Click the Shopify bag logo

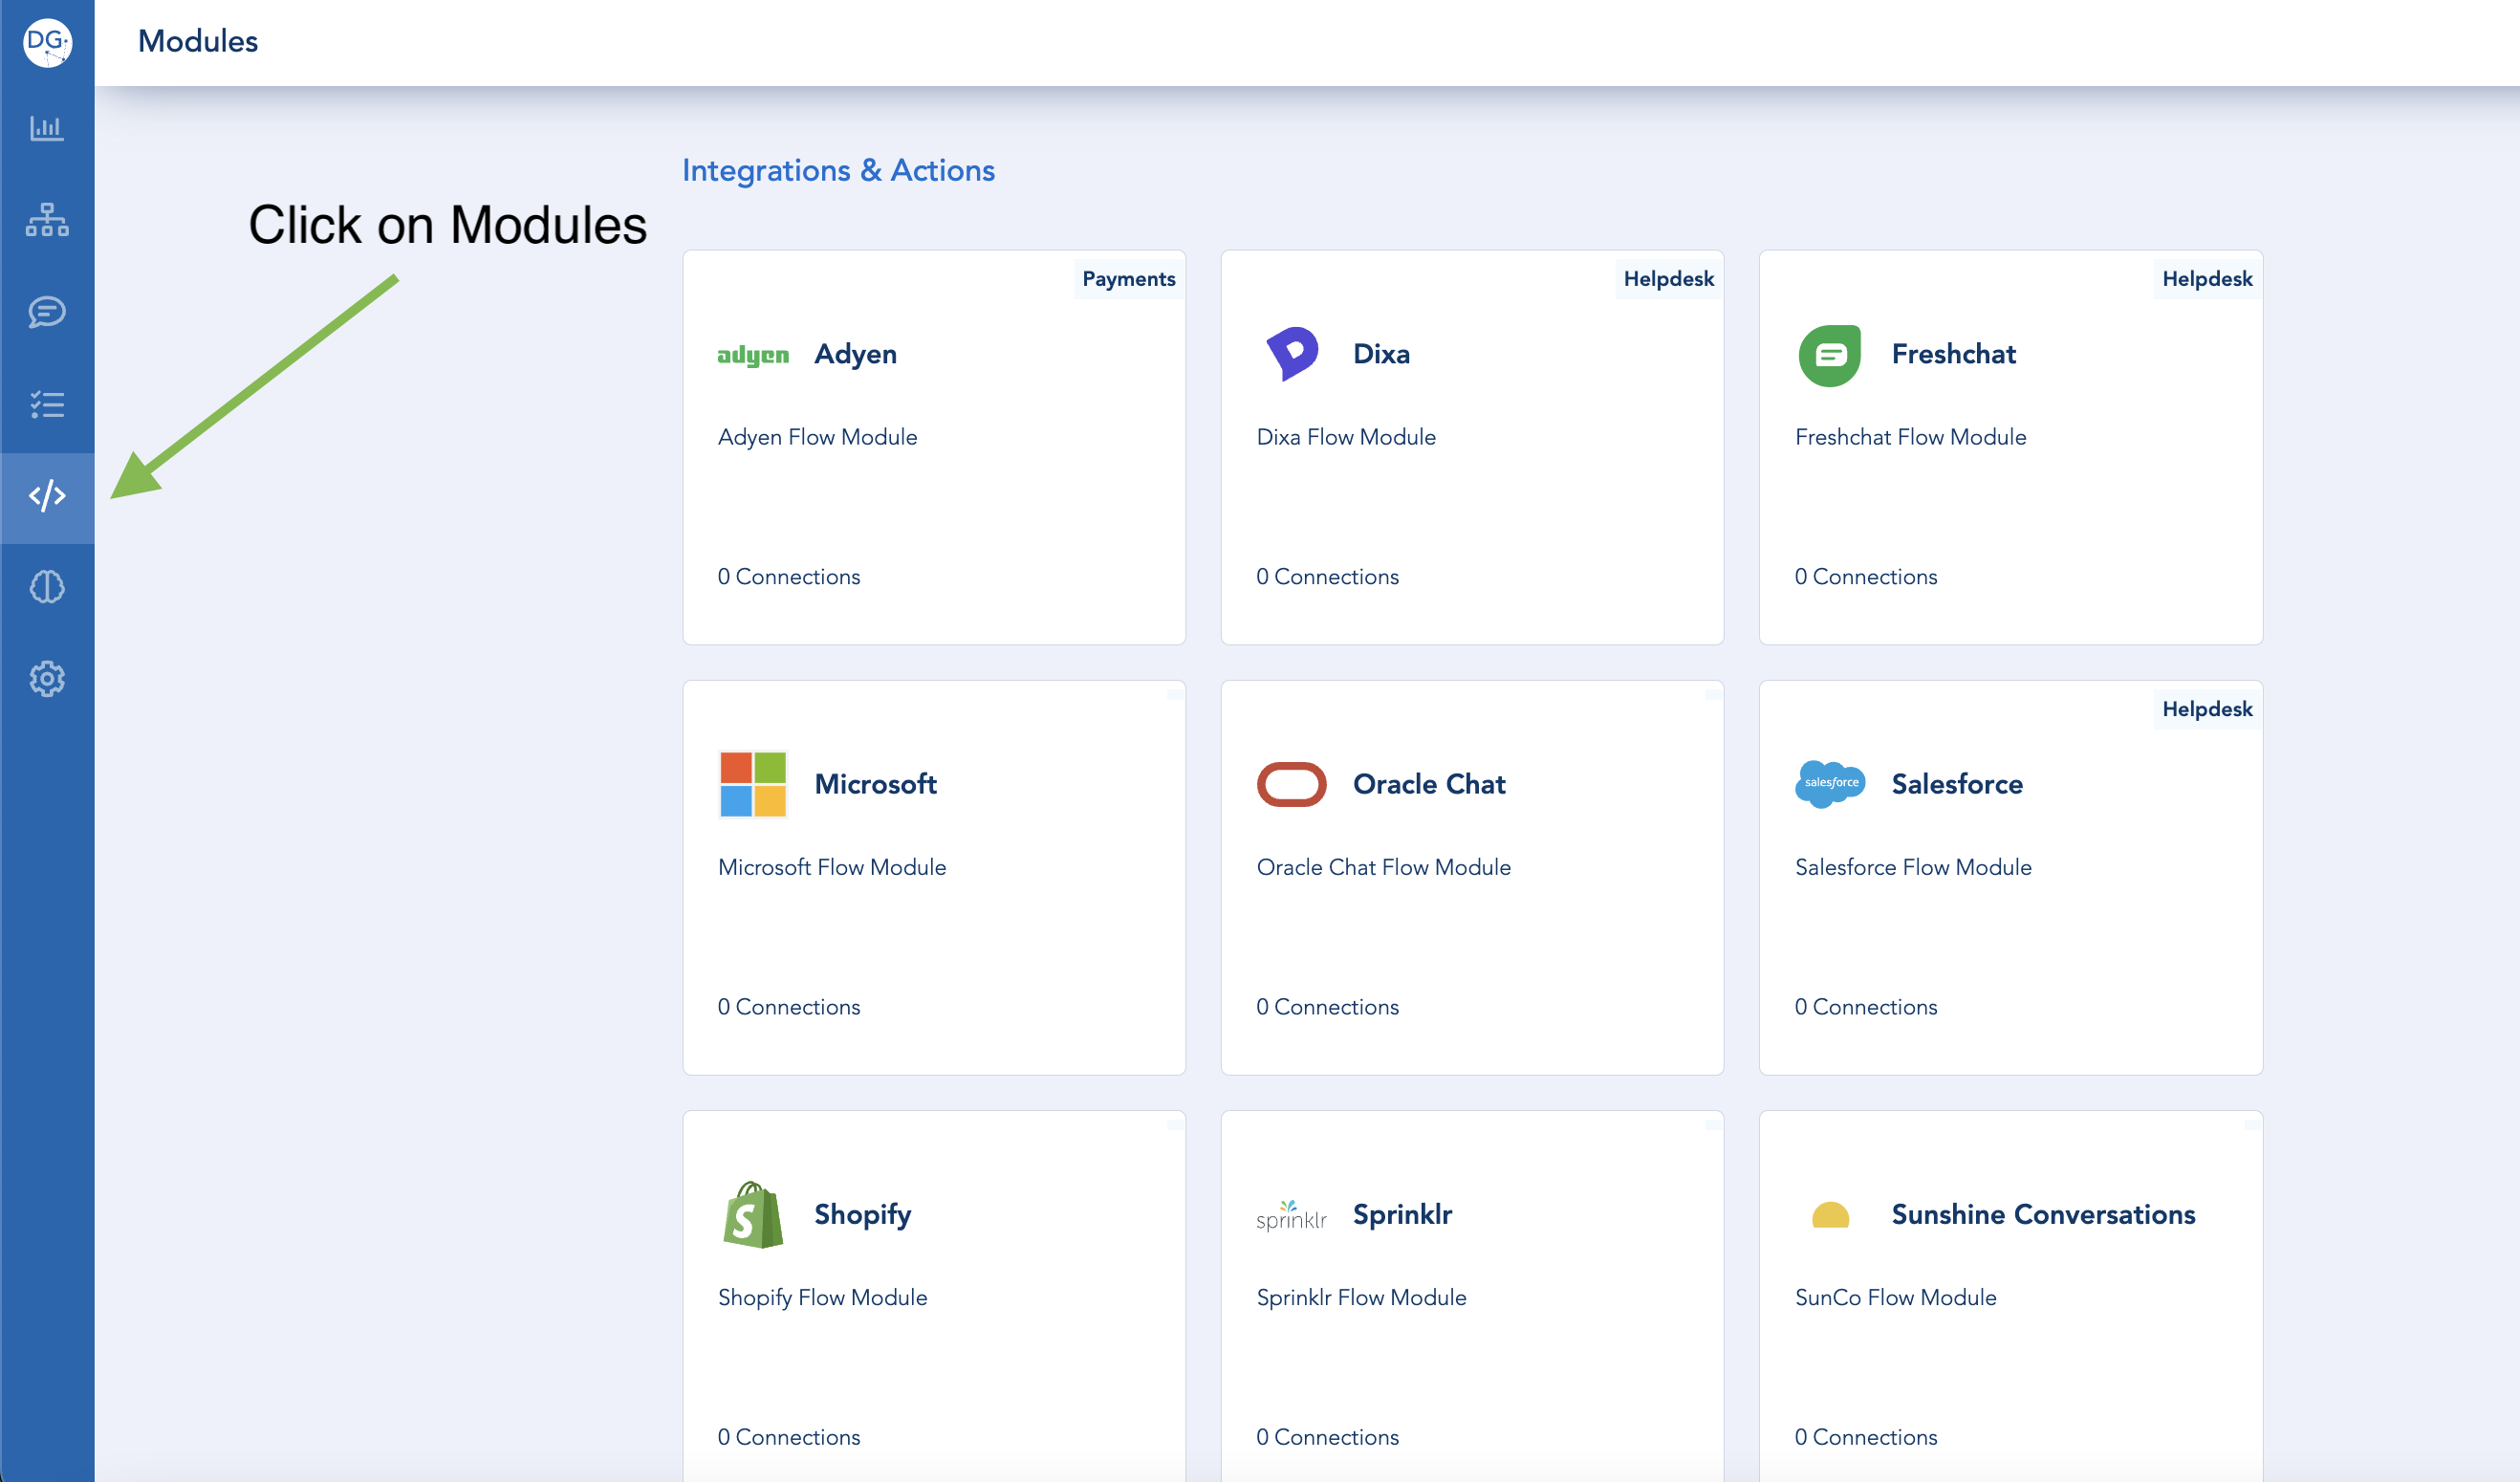[753, 1215]
